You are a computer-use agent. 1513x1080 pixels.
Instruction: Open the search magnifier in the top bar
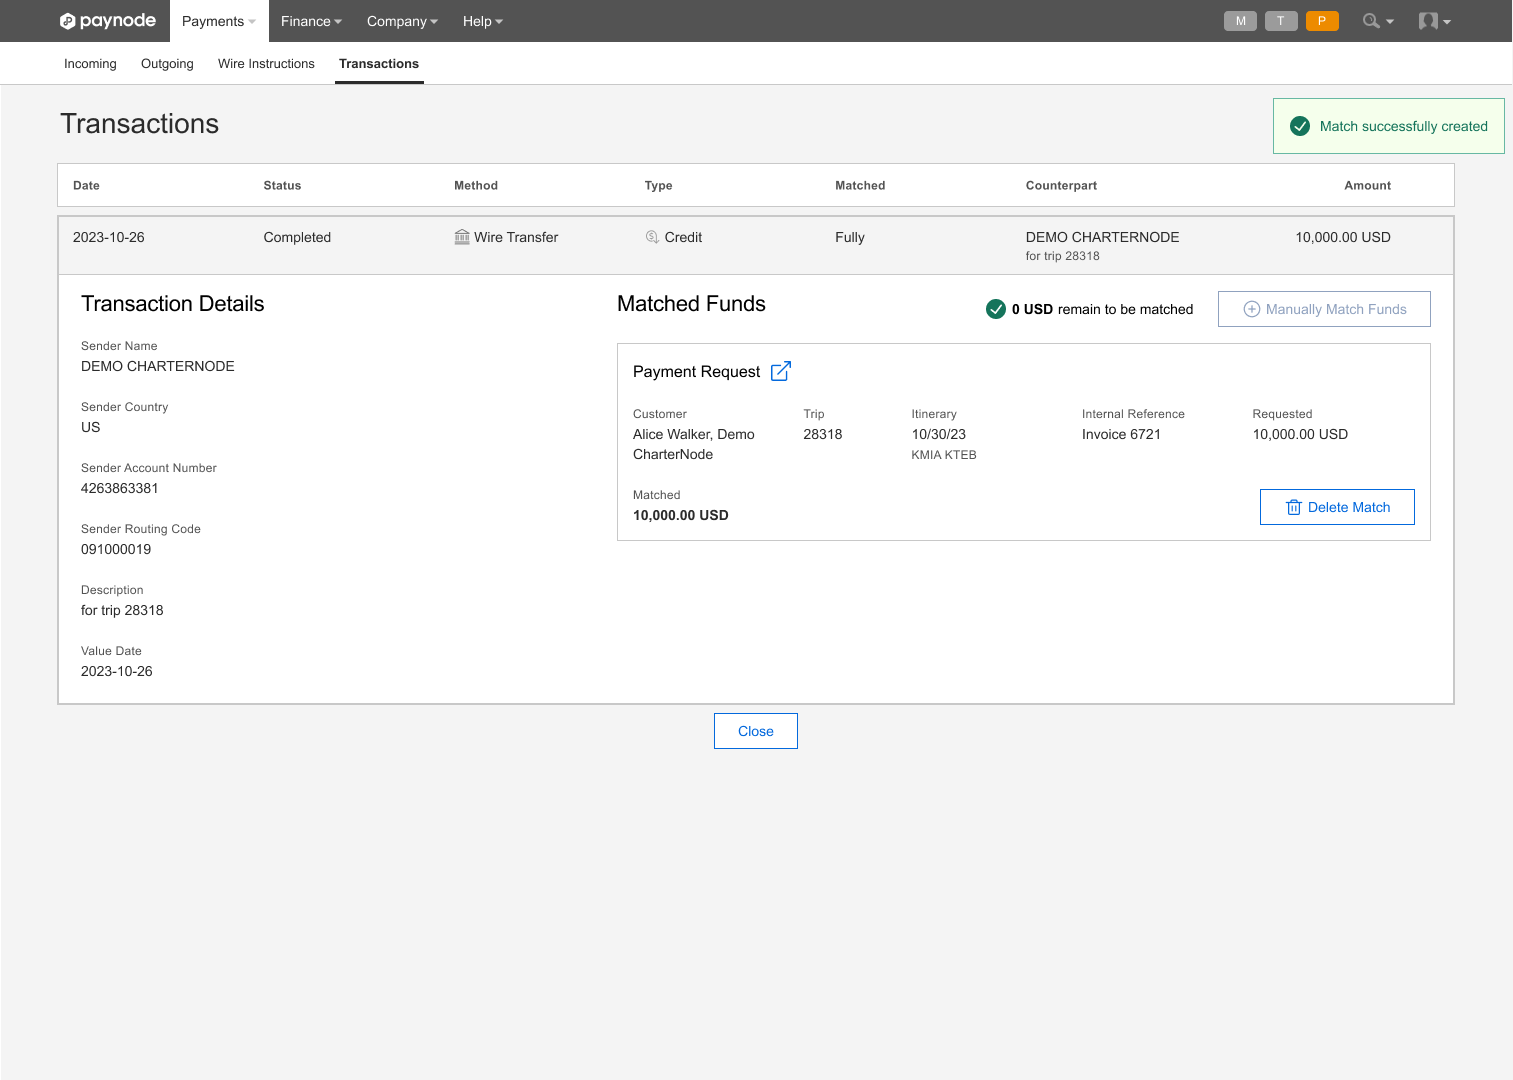coord(1377,21)
